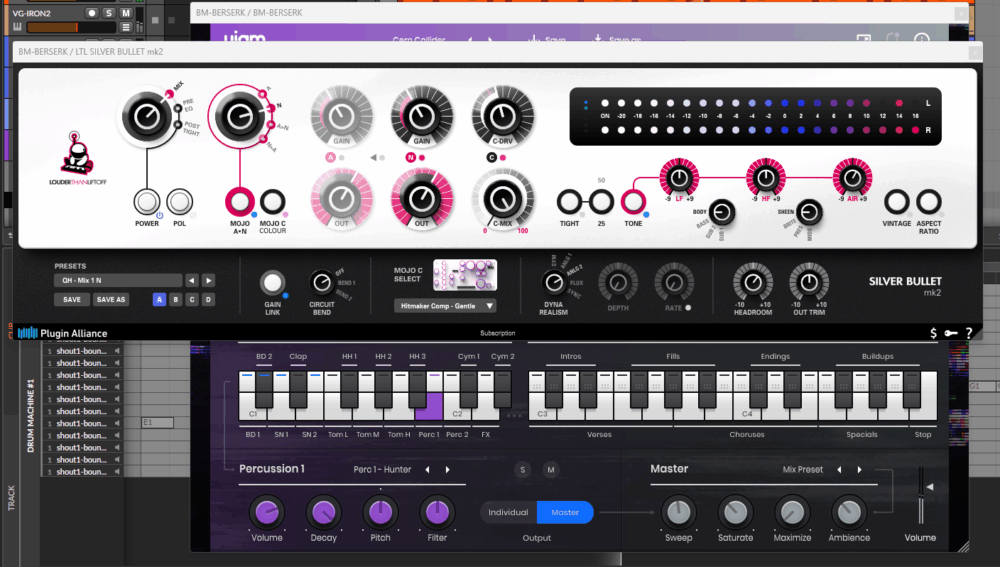Click the Percussion 1 Volume knob
This screenshot has height=567, width=1000.
(267, 512)
